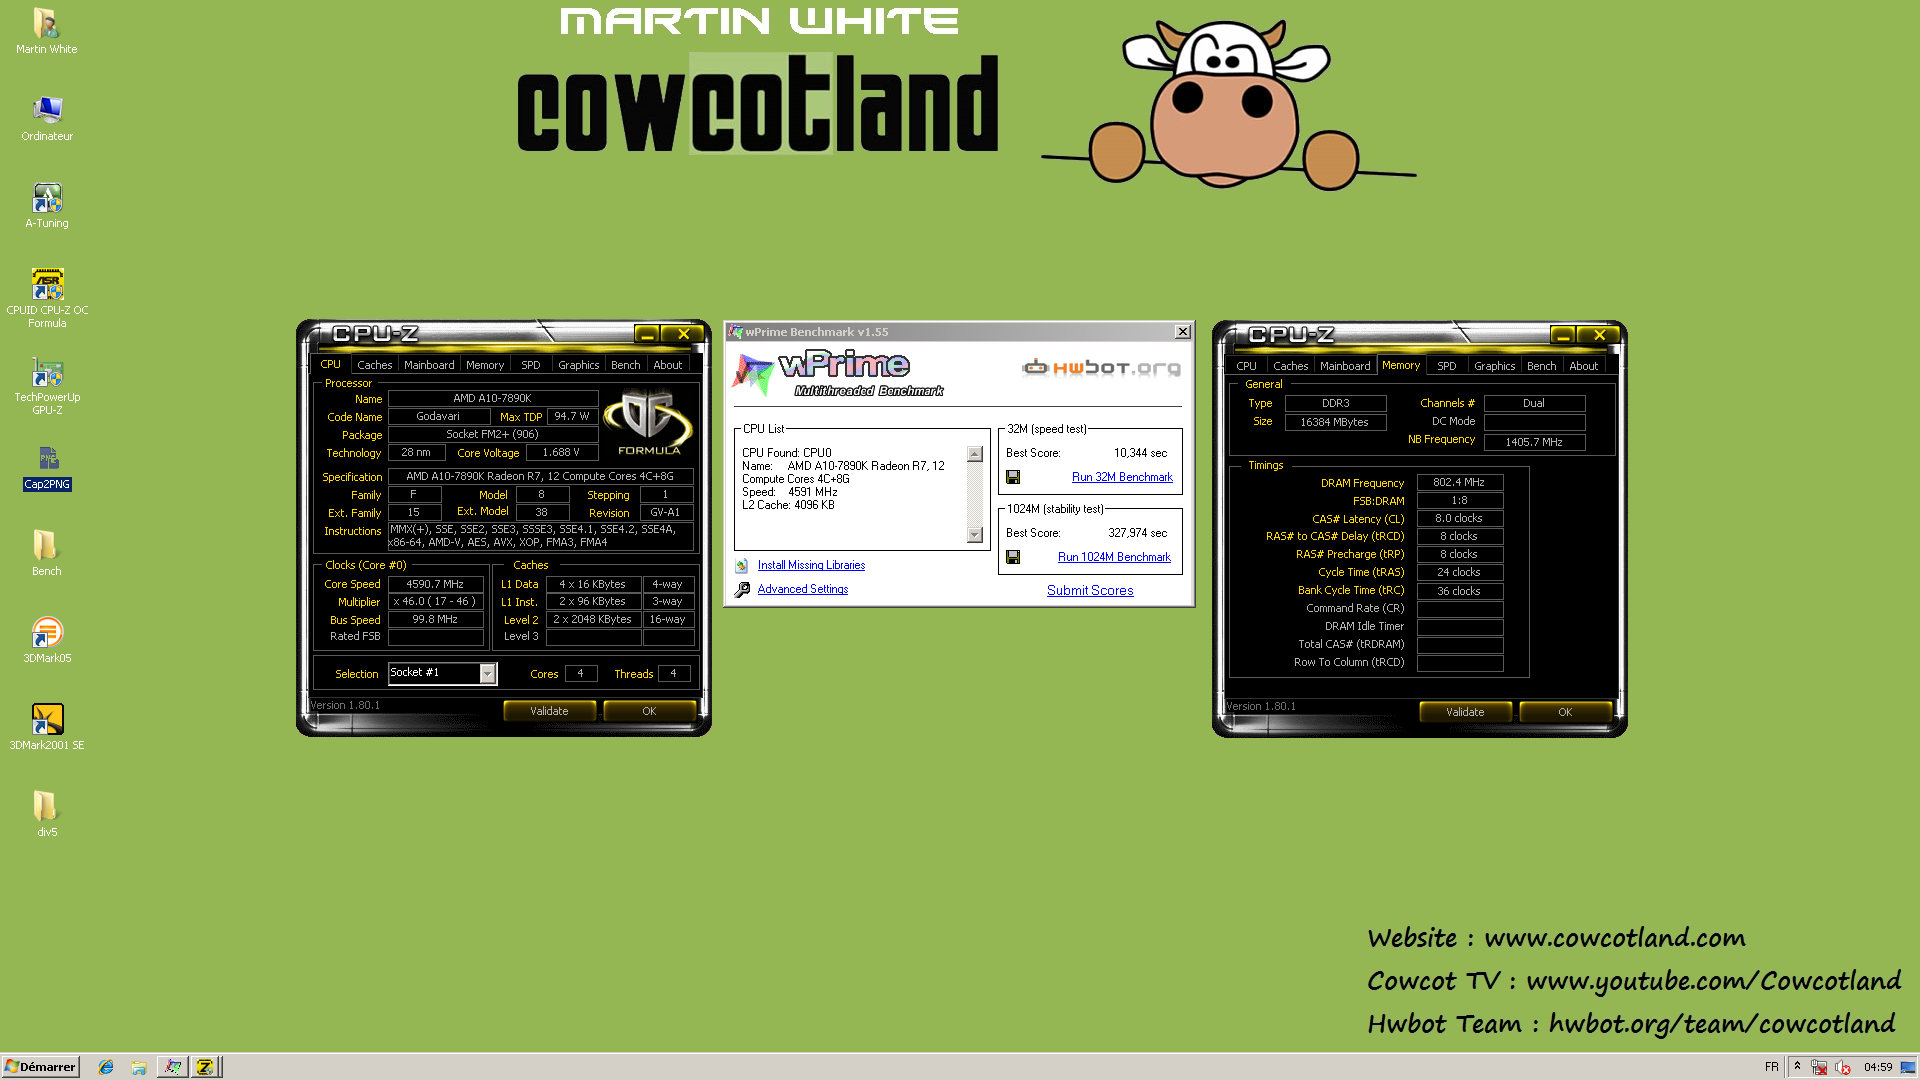1920x1080 pixels.
Task: Click the FR language indicator
Action: (x=1771, y=1067)
